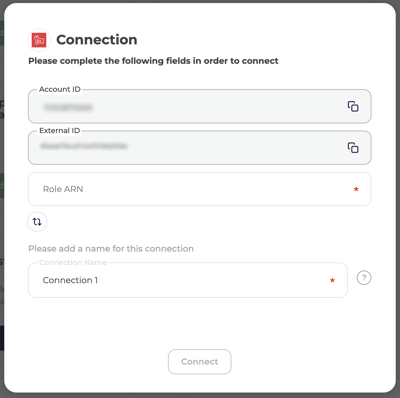Screen dimensions: 400x398
Task: Click the "External ID" field label
Action: tap(60, 131)
